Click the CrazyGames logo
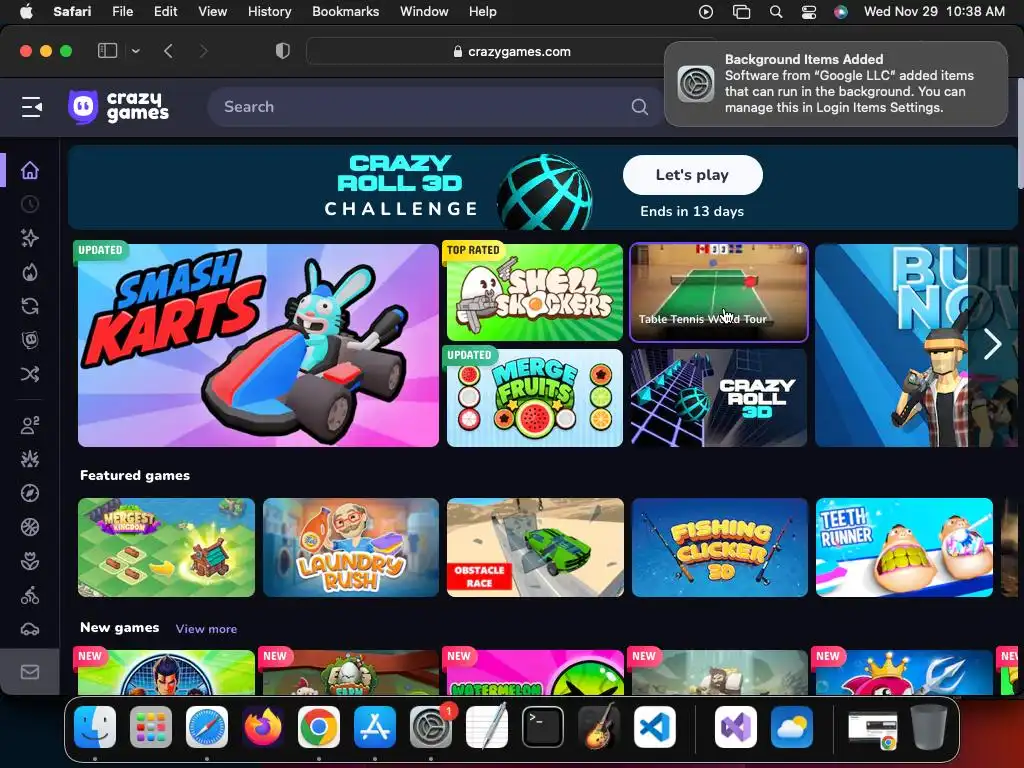This screenshot has height=768, width=1024. point(118,106)
